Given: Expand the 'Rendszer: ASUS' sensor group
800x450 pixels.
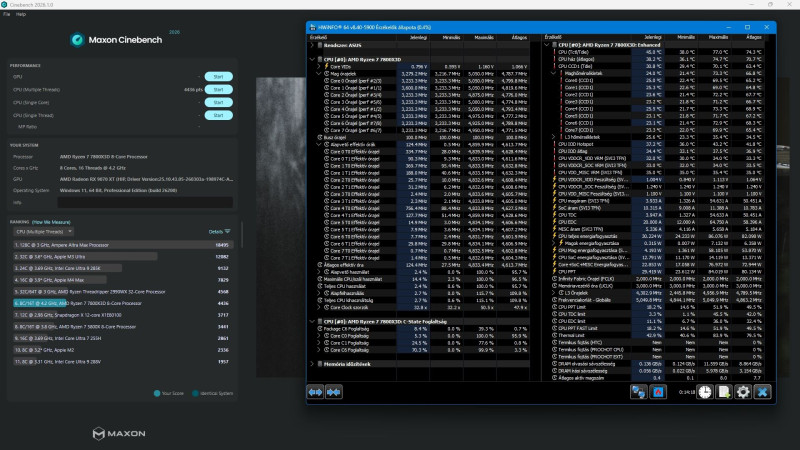Looking at the screenshot, I should (x=312, y=45).
